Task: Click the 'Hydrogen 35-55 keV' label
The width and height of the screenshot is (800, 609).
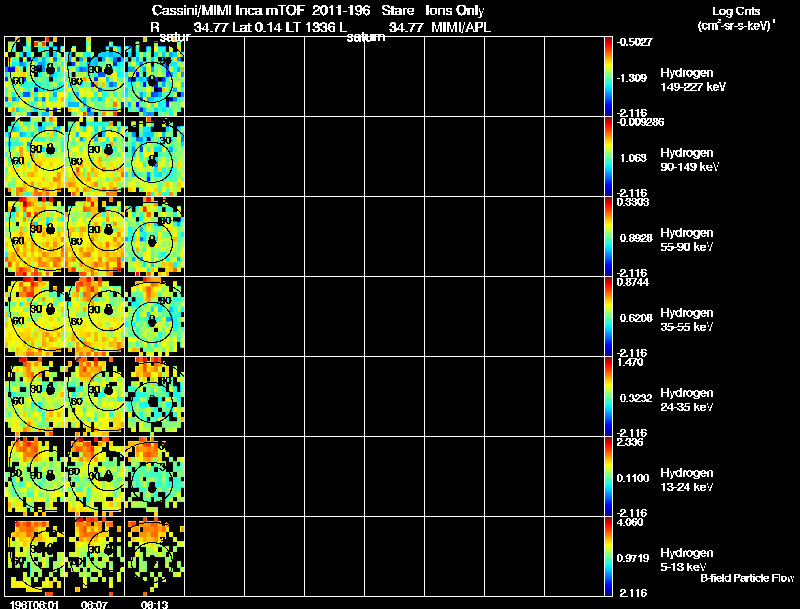Action: 687,320
